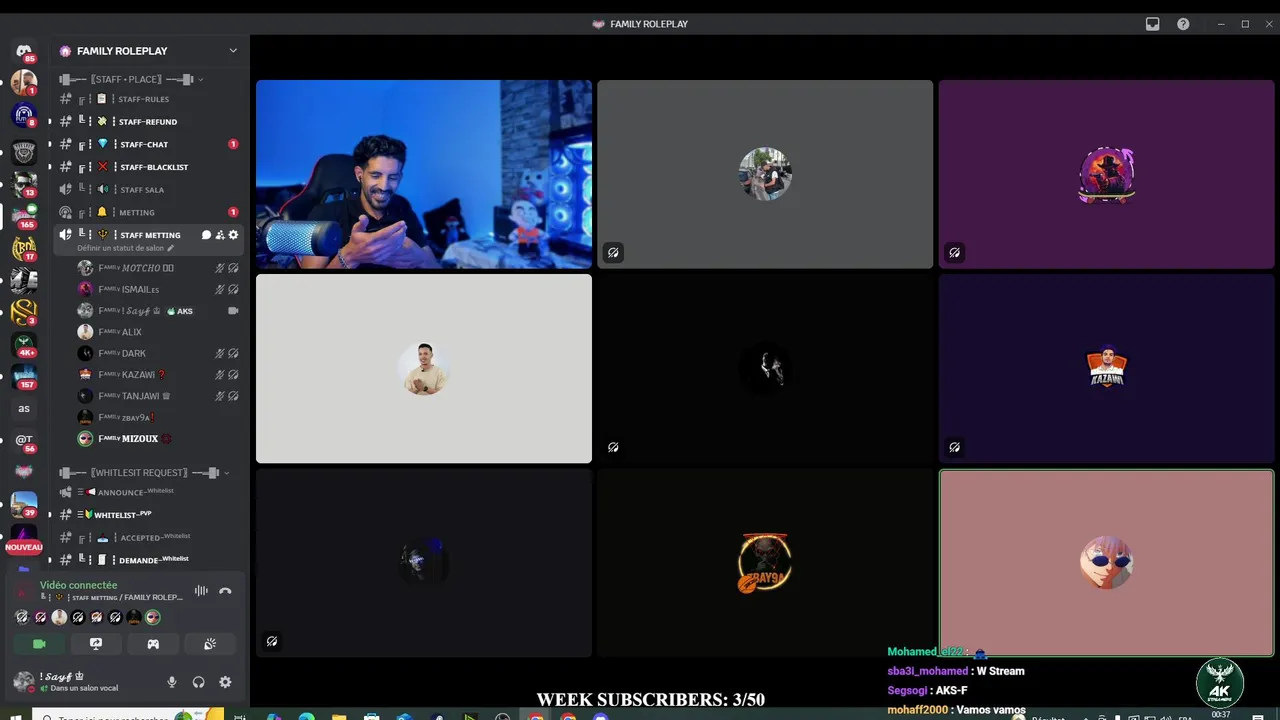The width and height of the screenshot is (1280, 720).
Task: Focus the live webcam video tile
Action: 424,174
